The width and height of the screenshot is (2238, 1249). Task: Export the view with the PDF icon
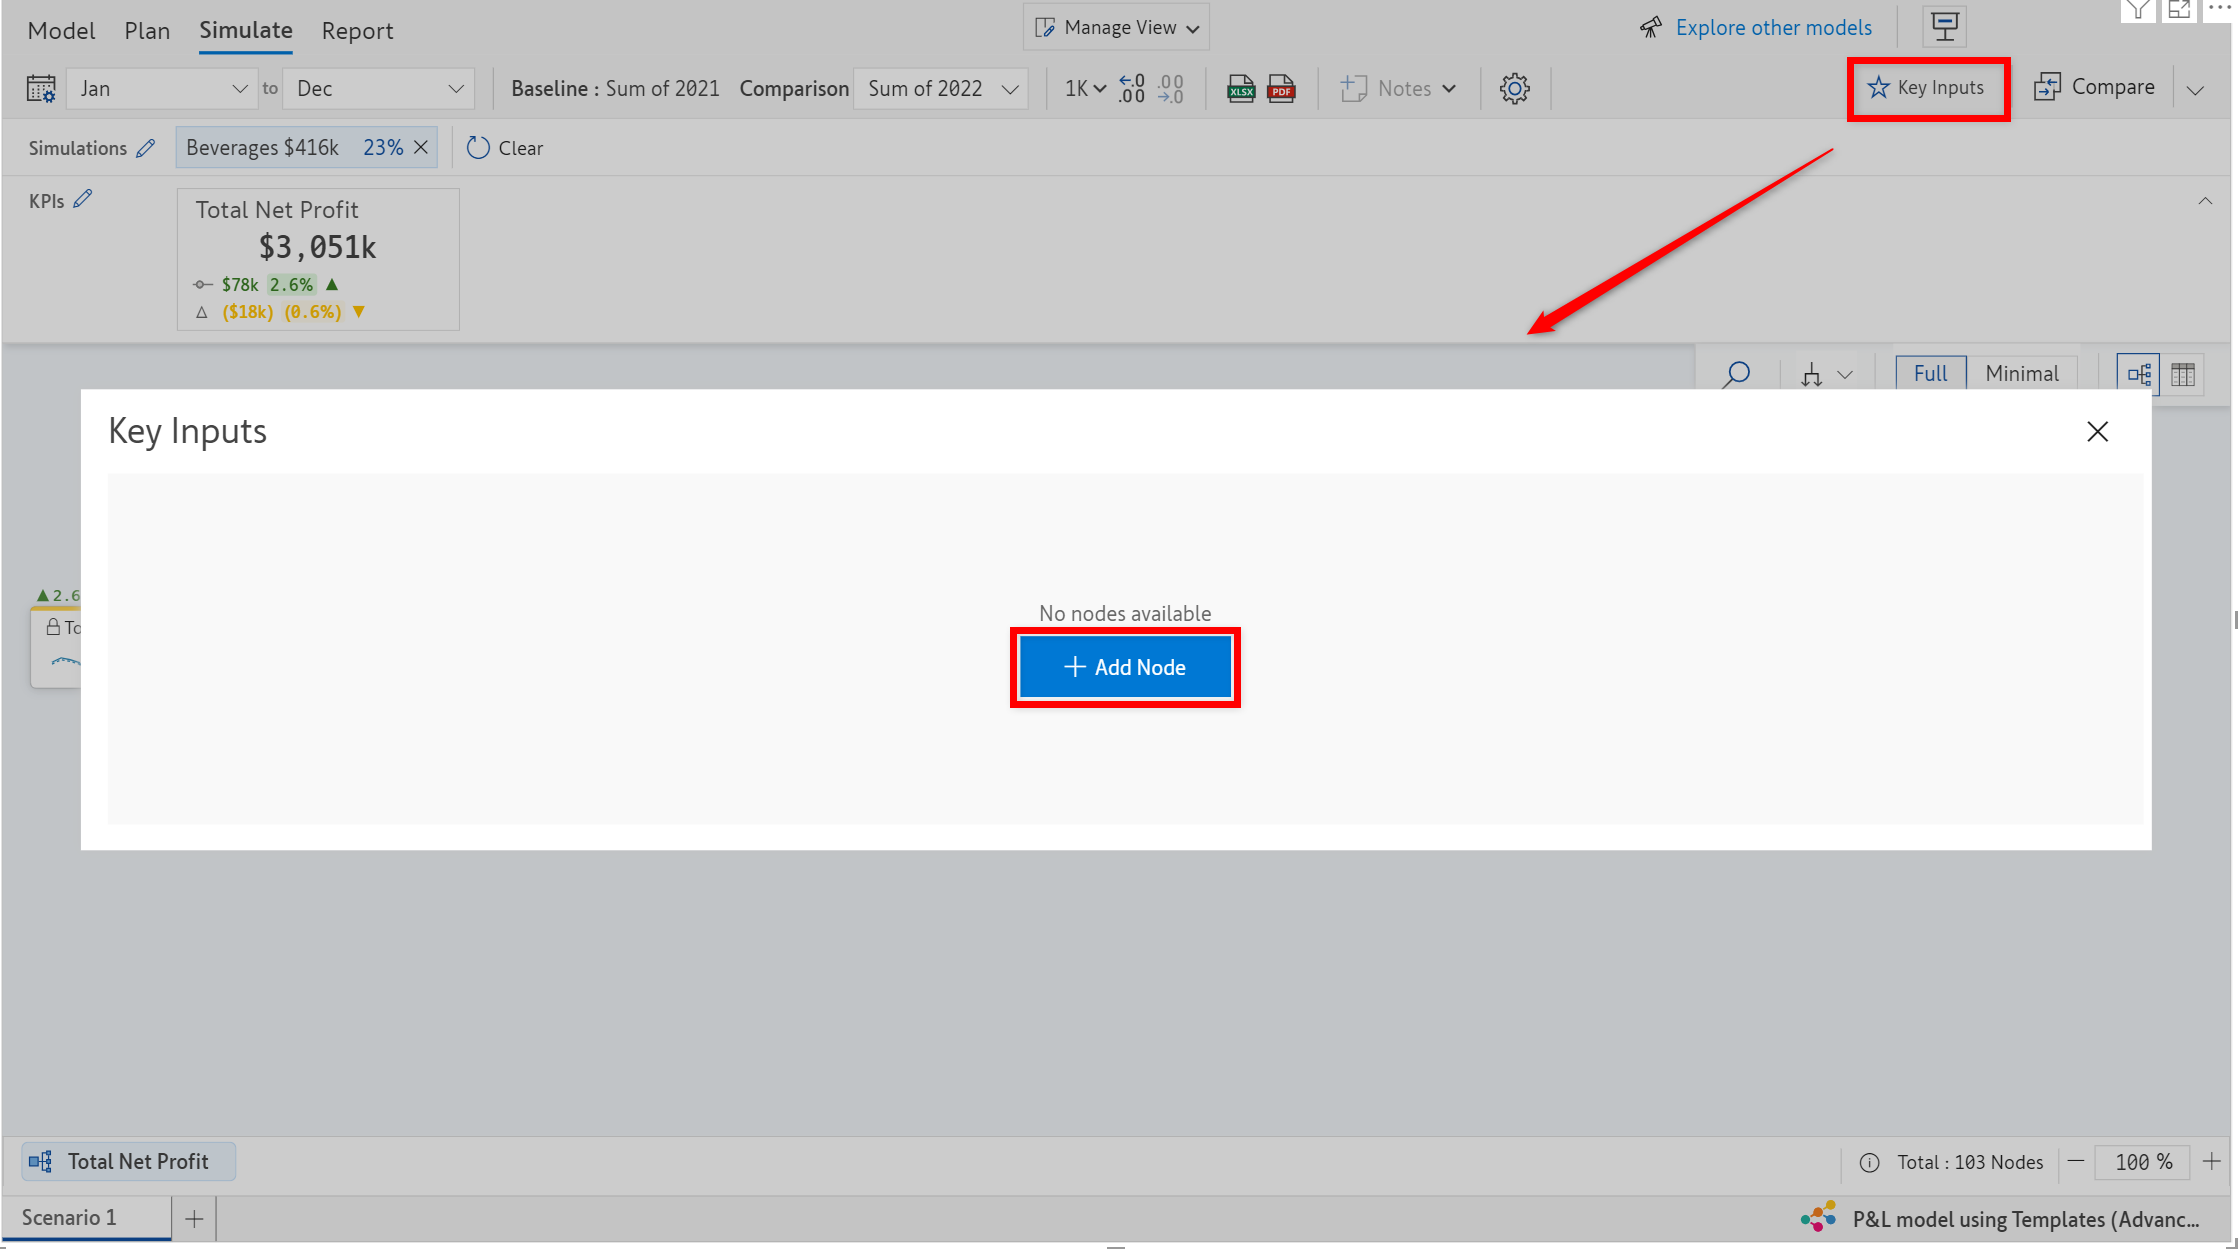pyautogui.click(x=1281, y=88)
